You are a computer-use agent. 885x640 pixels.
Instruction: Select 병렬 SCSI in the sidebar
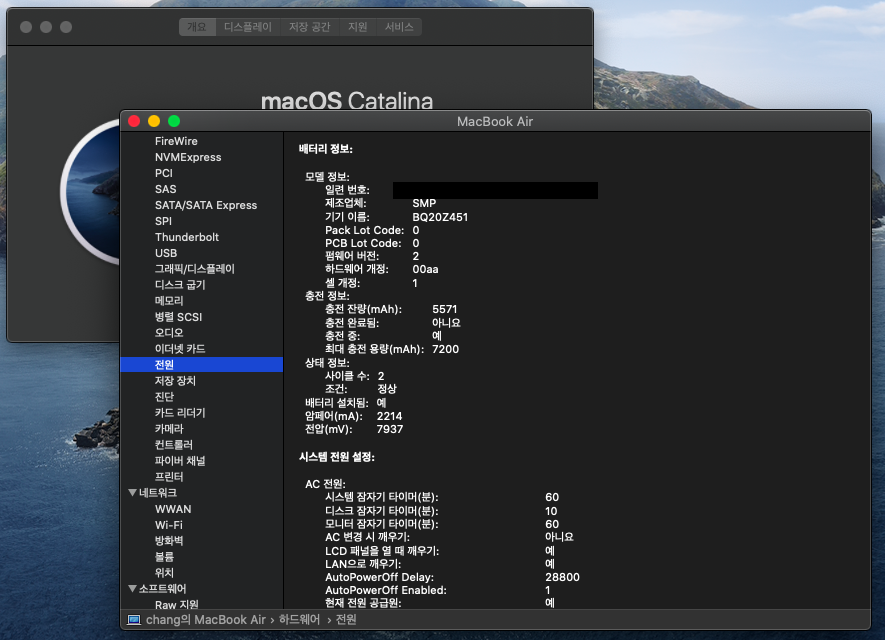pos(178,317)
